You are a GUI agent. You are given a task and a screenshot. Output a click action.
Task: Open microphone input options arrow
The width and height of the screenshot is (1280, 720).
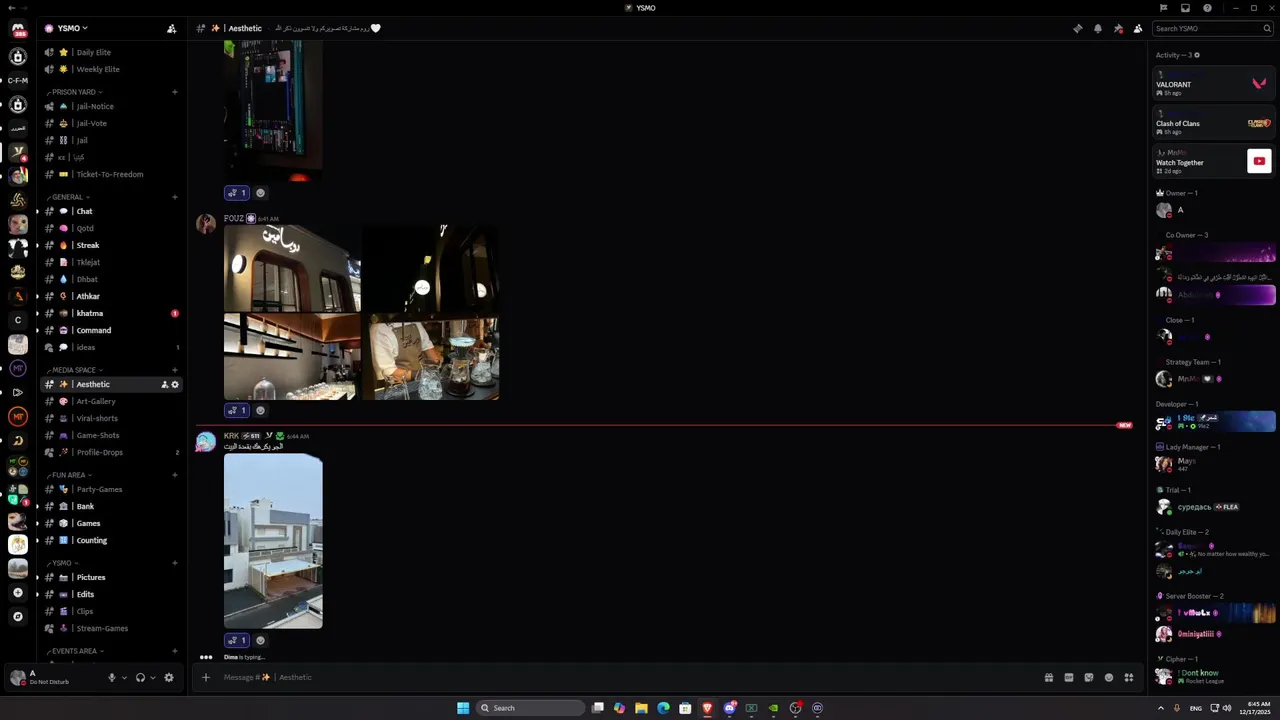coord(124,677)
